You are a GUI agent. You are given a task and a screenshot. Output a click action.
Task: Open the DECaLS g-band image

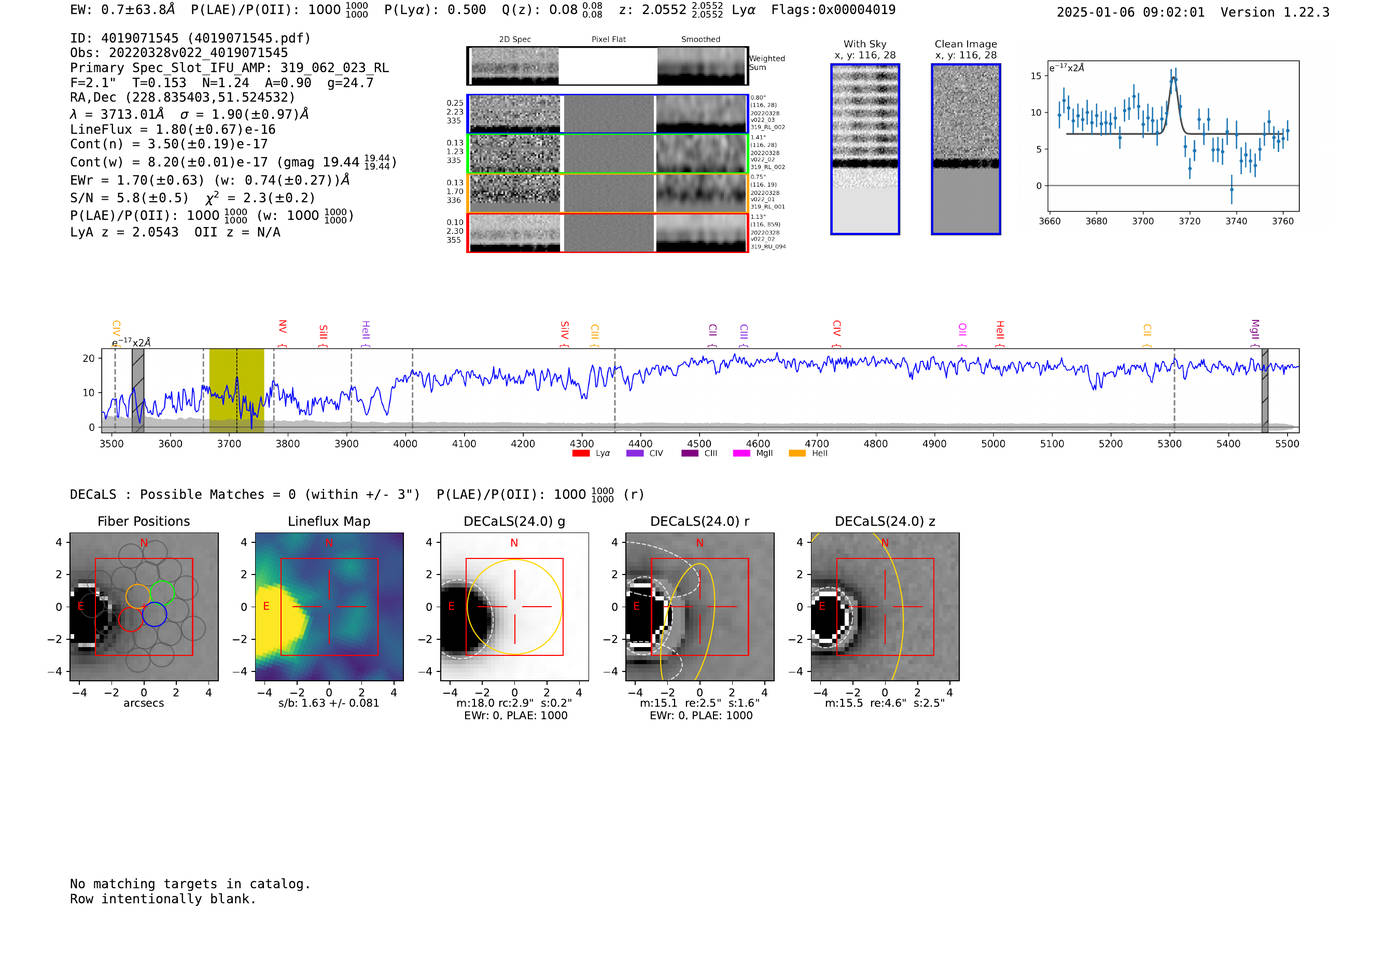(x=514, y=607)
